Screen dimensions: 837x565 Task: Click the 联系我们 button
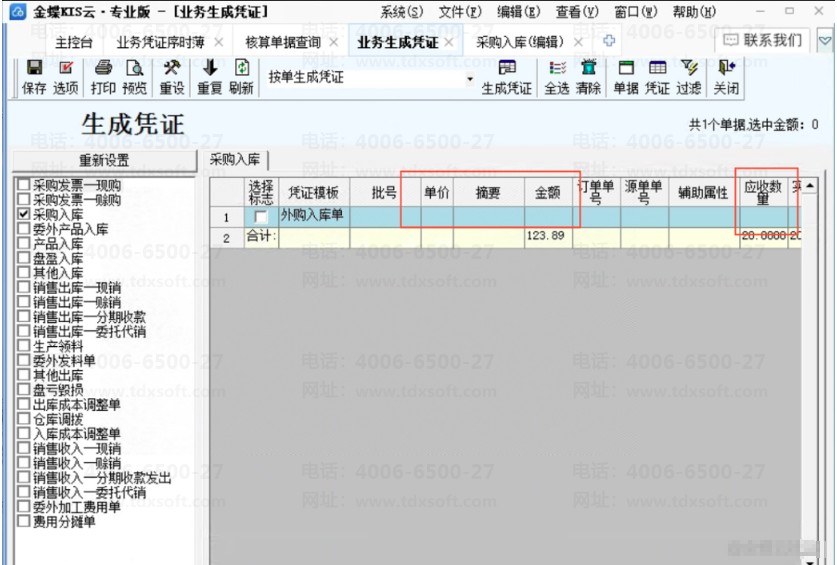pos(763,40)
